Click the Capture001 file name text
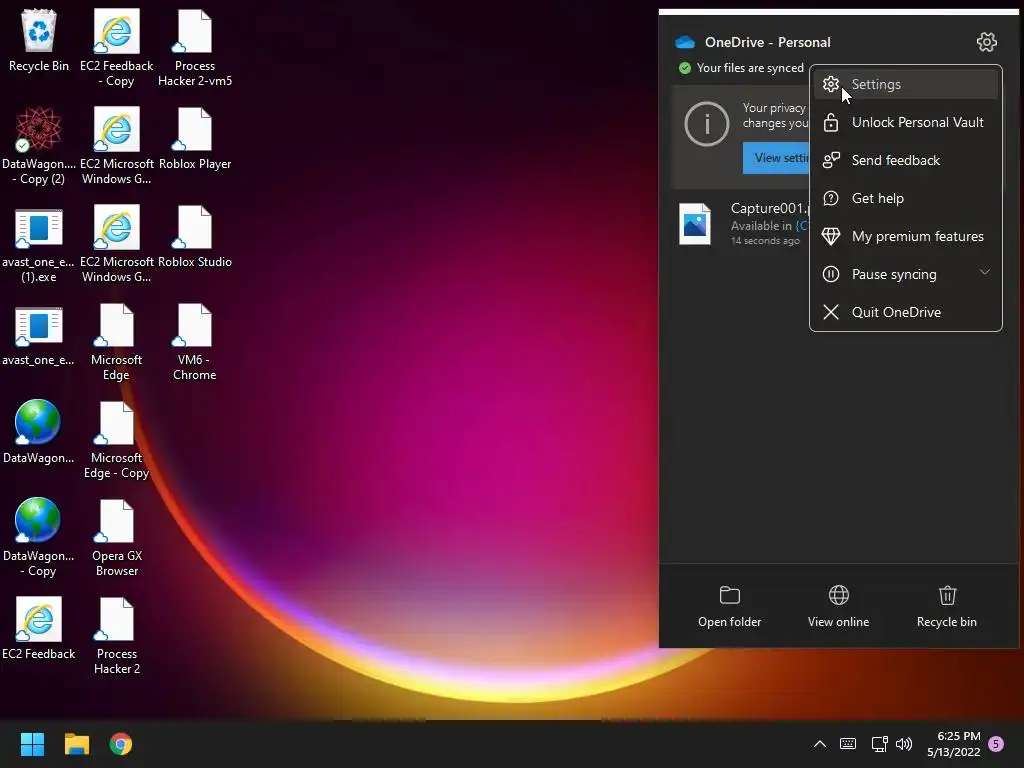Viewport: 1024px width, 768px height. 770,208
